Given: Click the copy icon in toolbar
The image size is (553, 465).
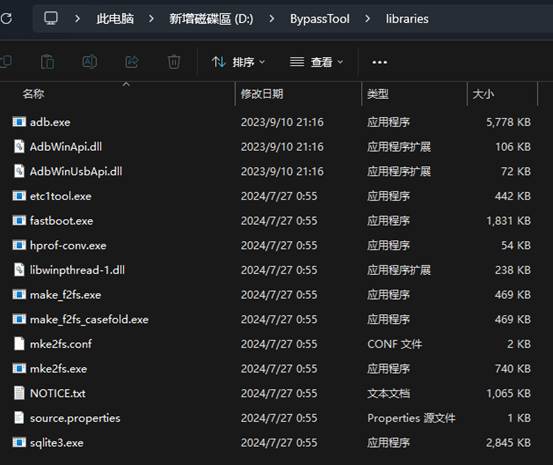Looking at the screenshot, I should pyautogui.click(x=6, y=62).
